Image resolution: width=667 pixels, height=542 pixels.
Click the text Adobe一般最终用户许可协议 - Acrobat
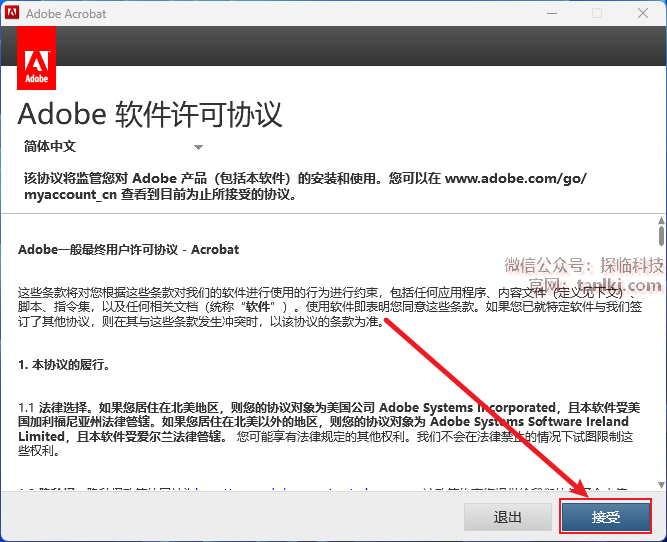click(x=128, y=249)
